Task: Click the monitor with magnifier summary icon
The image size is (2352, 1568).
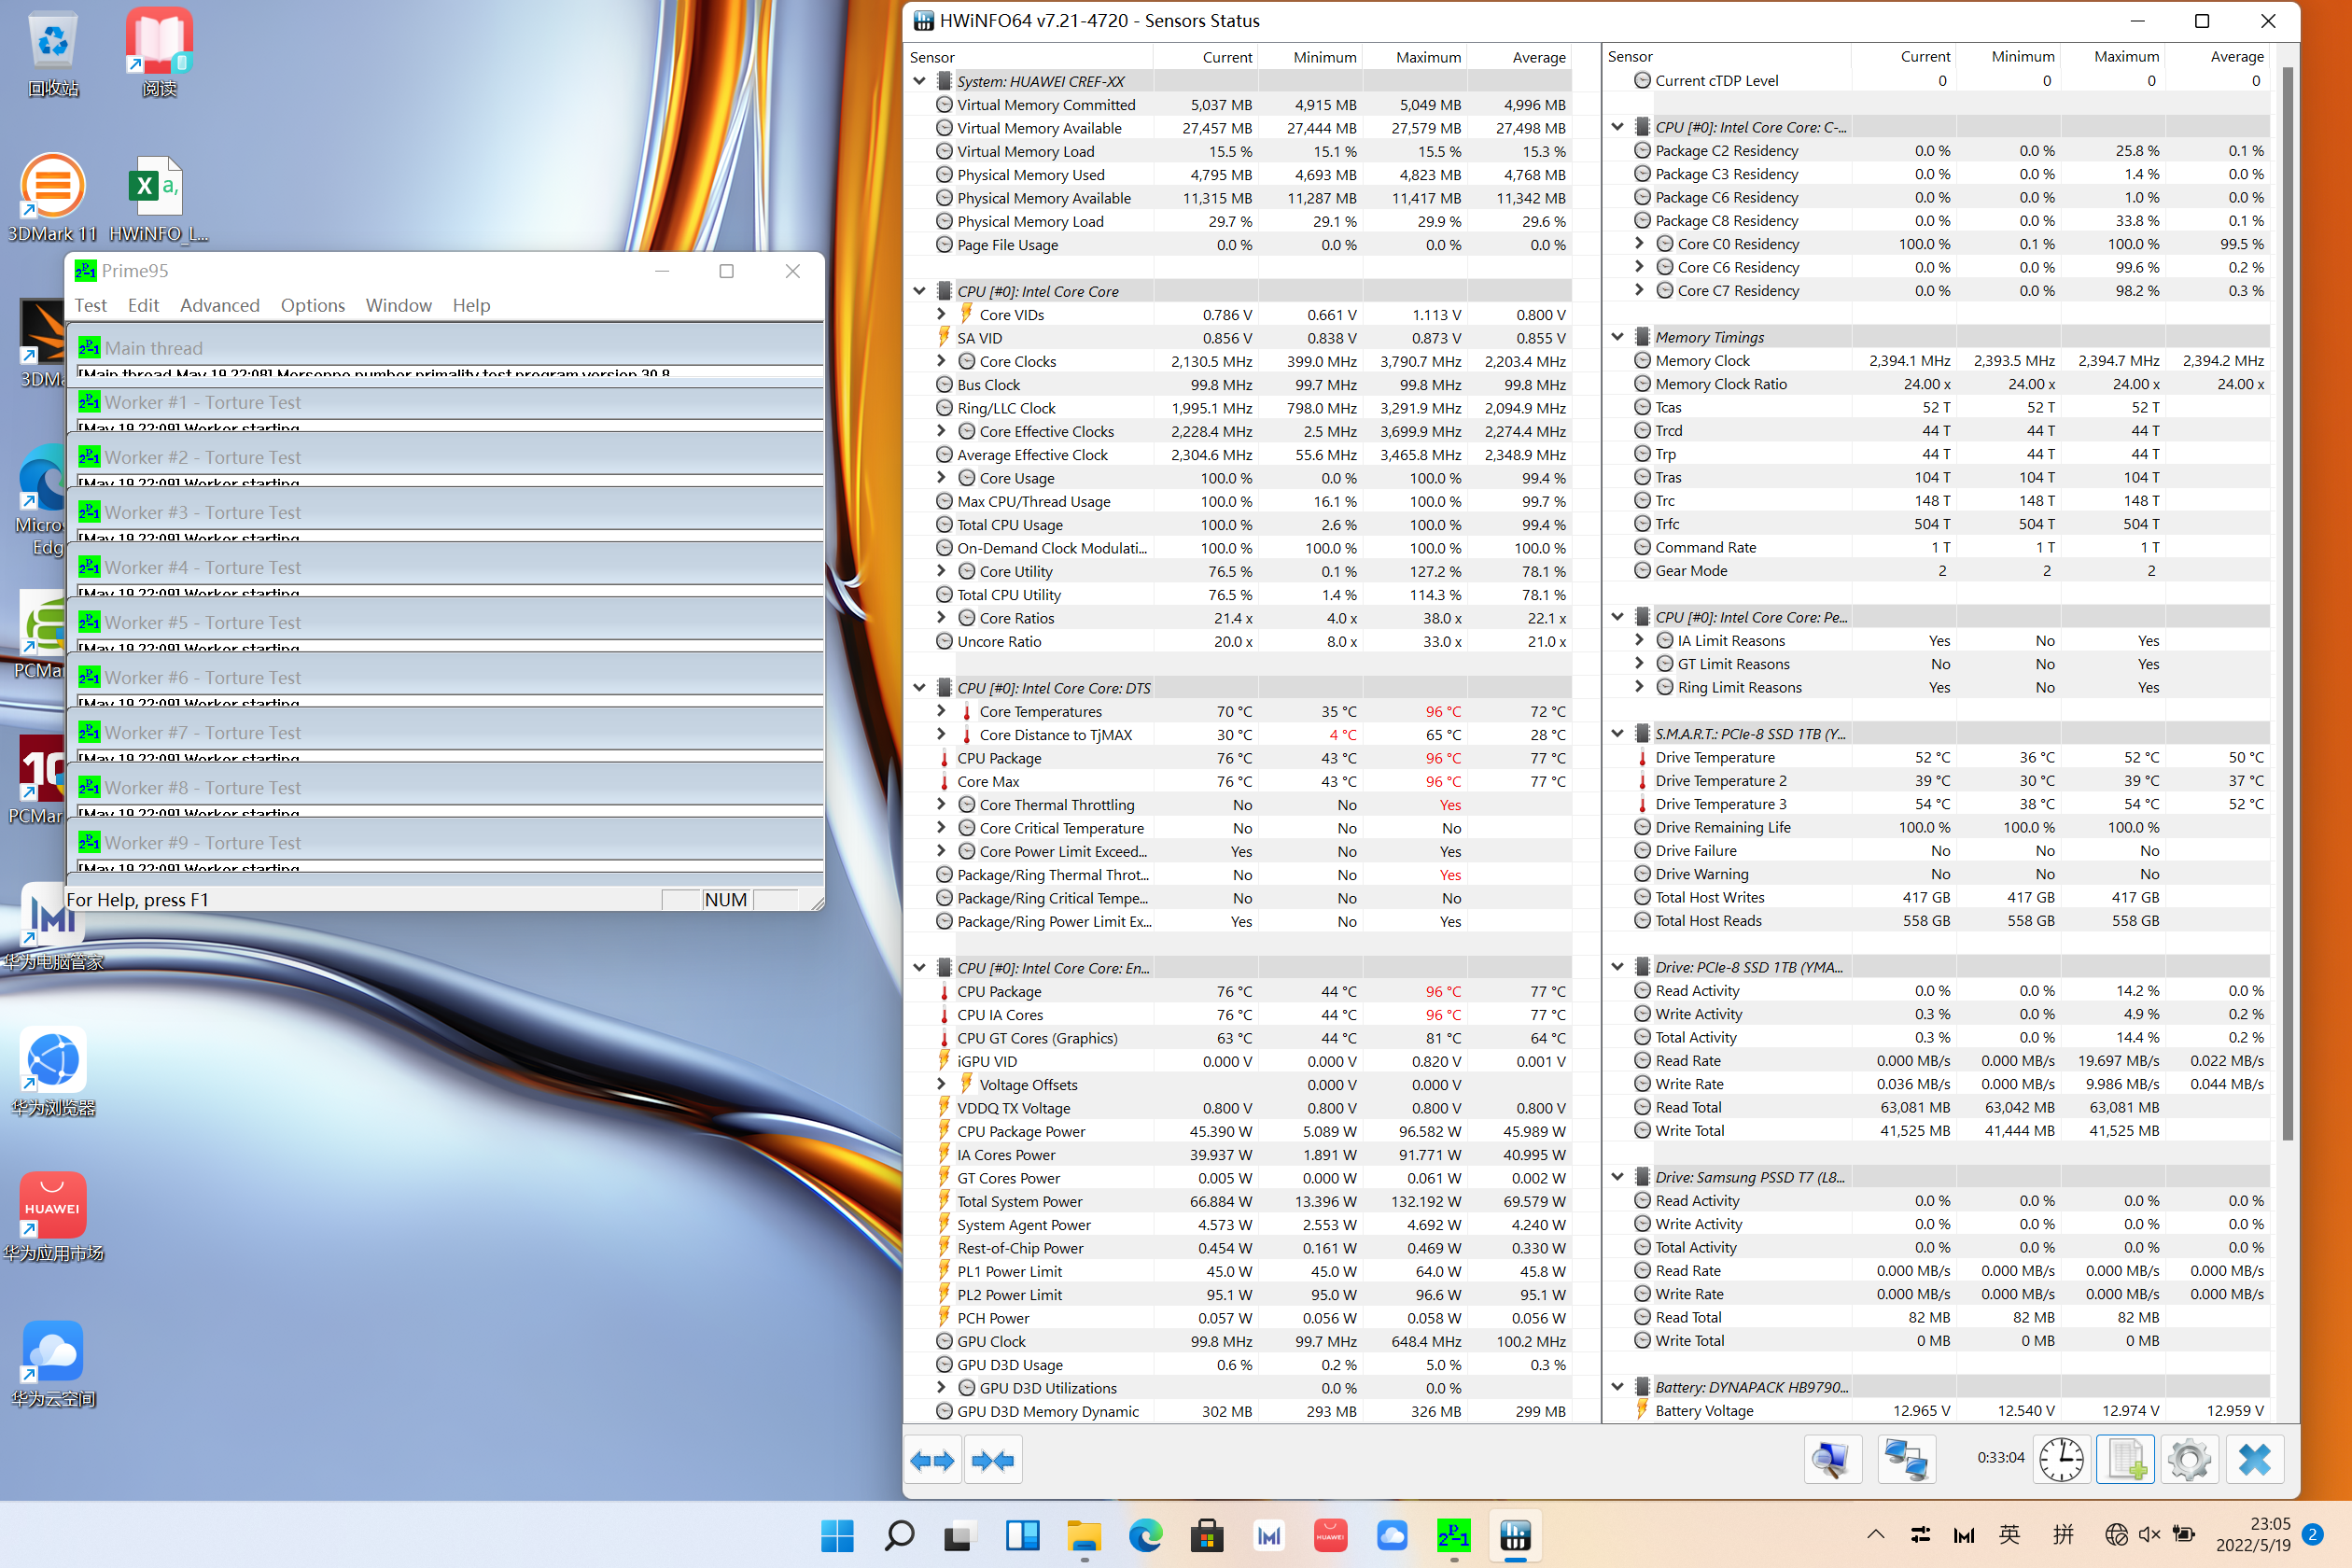Action: [x=1832, y=1460]
